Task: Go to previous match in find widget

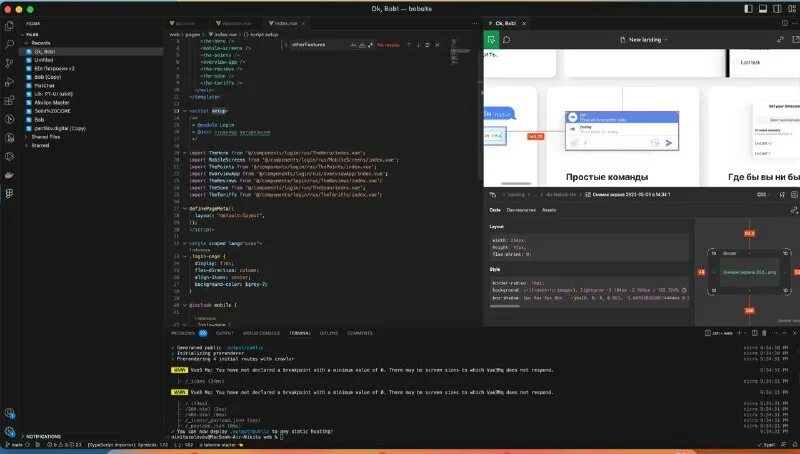Action: [x=409, y=45]
